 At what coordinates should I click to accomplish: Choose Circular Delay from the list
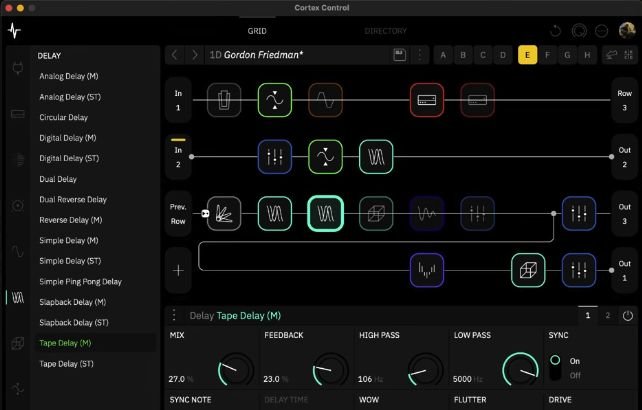(x=63, y=118)
